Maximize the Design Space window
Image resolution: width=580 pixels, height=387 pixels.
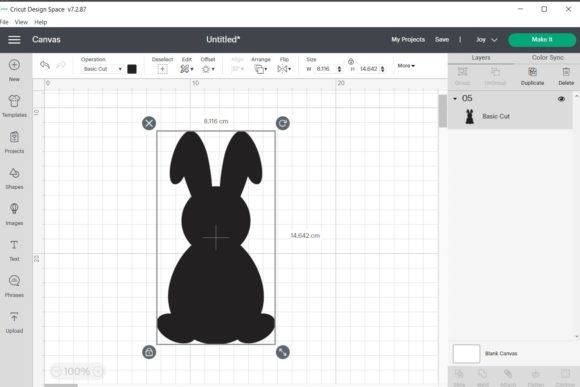(544, 9)
